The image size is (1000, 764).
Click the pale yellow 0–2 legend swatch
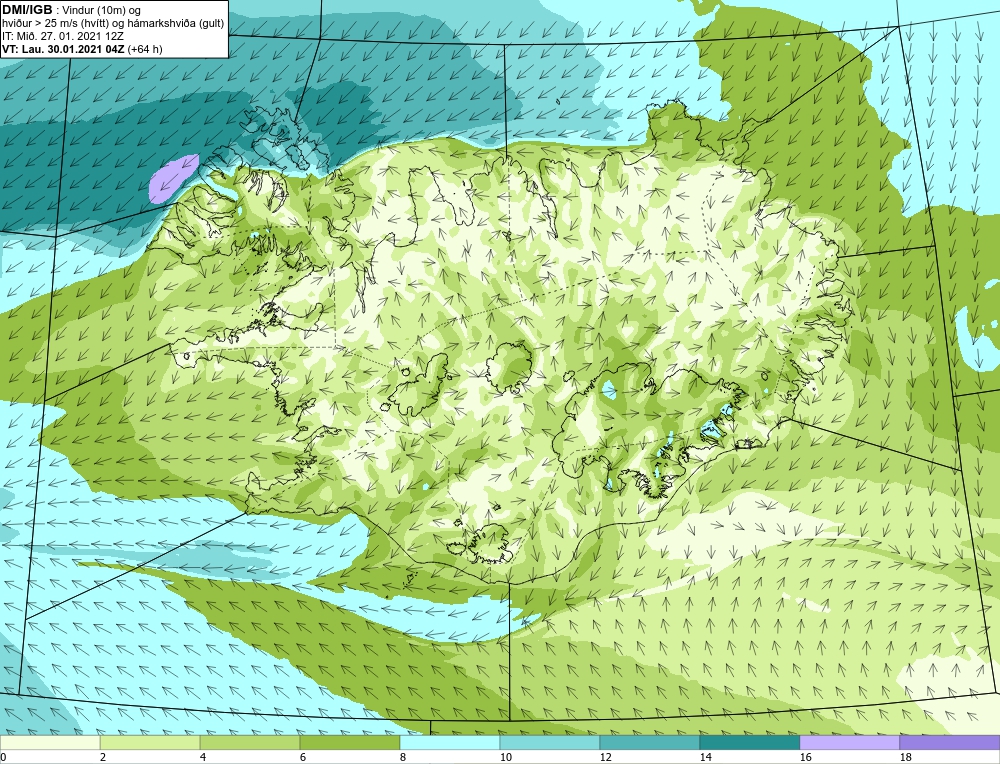pos(50,743)
